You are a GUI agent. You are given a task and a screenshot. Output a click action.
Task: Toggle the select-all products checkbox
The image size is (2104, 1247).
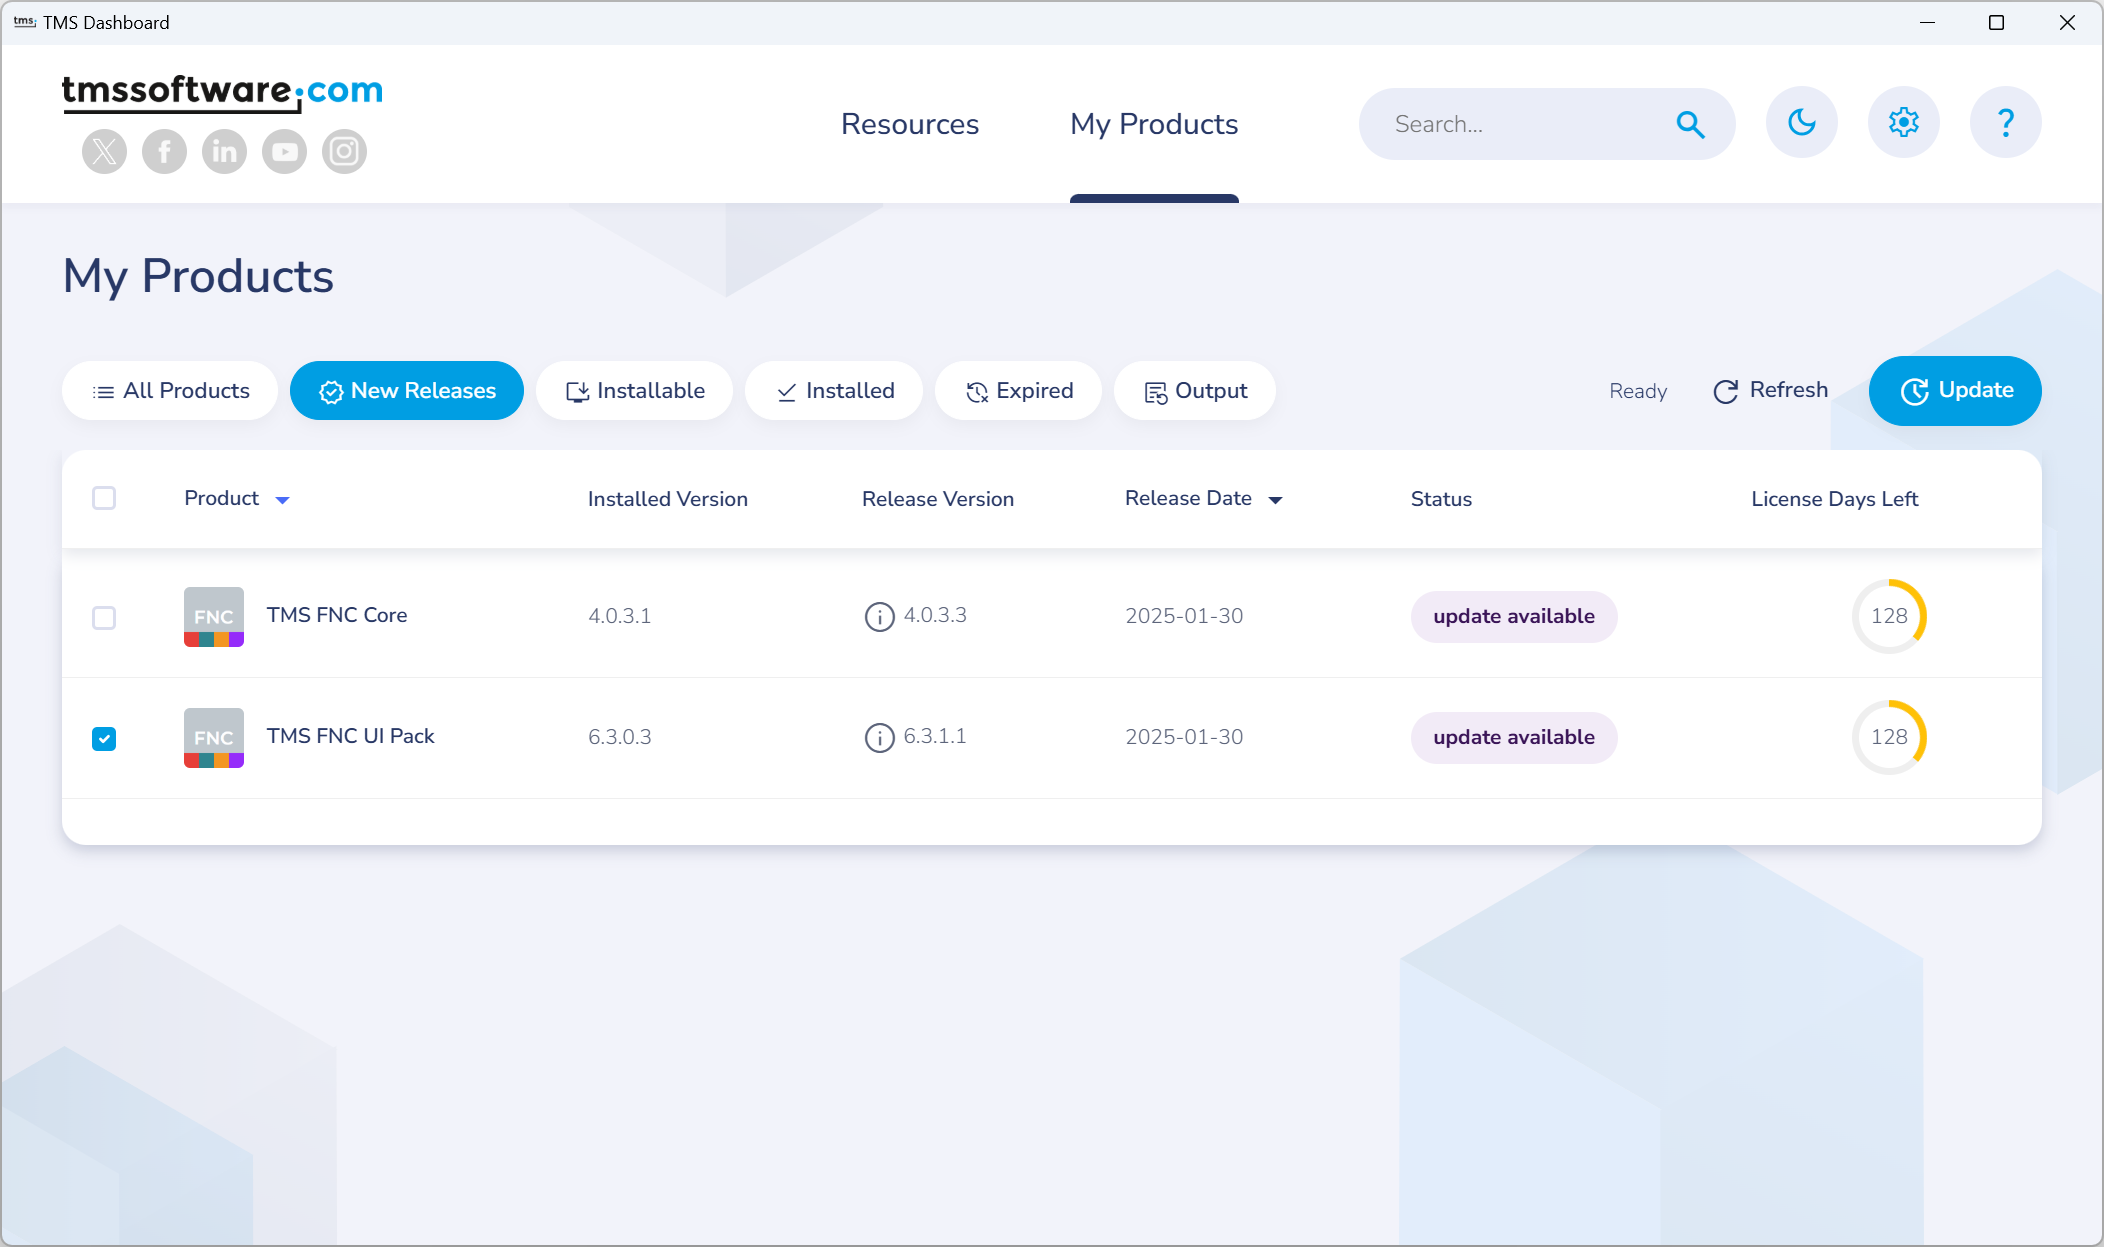104,497
